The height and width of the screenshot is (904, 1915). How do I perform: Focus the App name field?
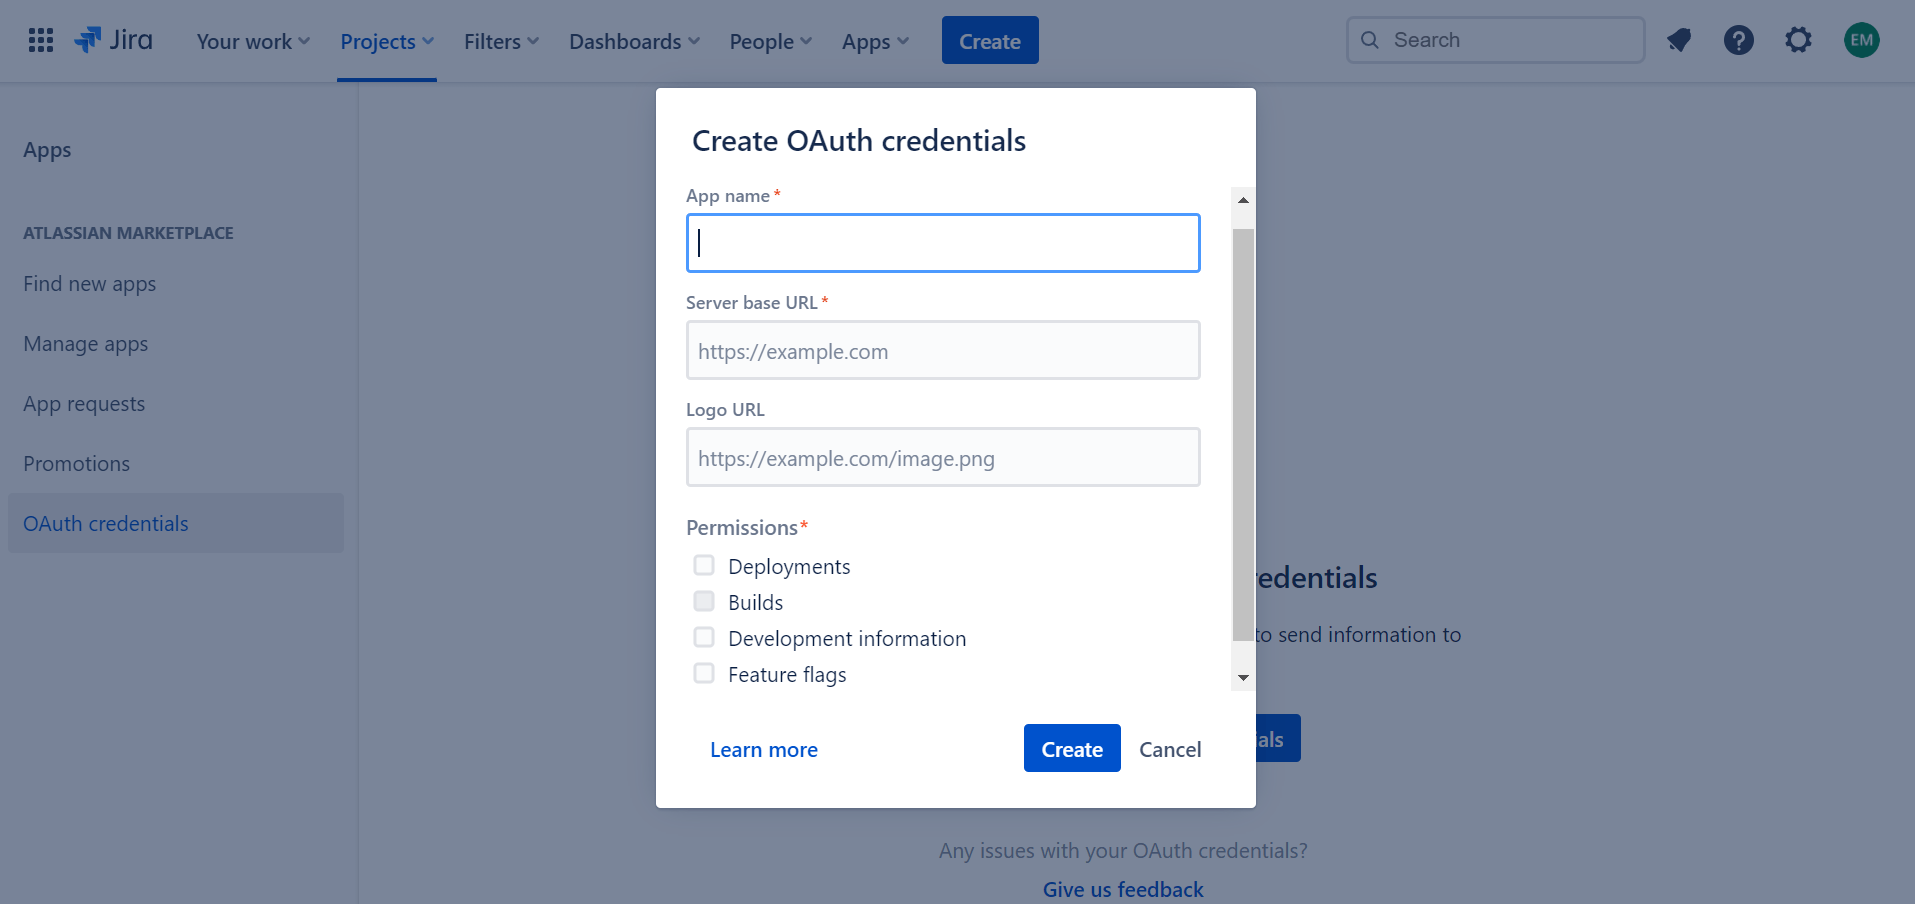click(x=943, y=243)
